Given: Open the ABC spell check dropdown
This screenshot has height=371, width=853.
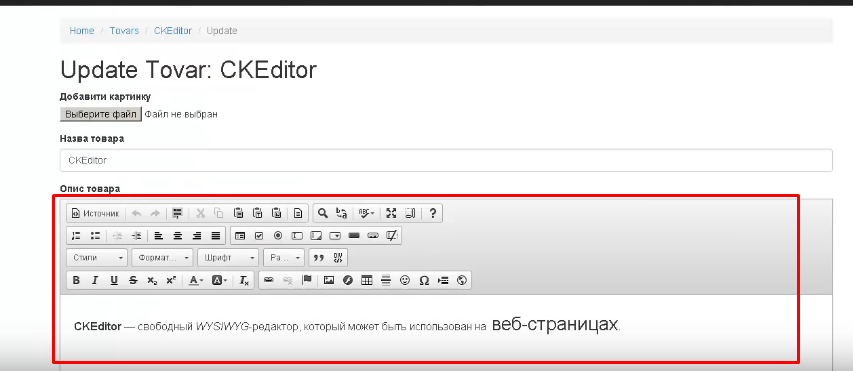Looking at the screenshot, I should (366, 213).
